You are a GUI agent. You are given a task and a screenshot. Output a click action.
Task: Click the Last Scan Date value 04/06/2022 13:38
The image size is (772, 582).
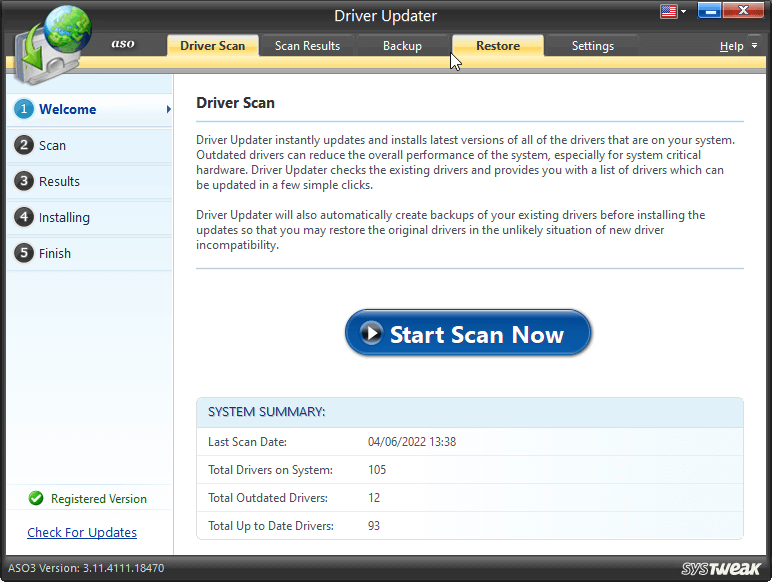[412, 442]
